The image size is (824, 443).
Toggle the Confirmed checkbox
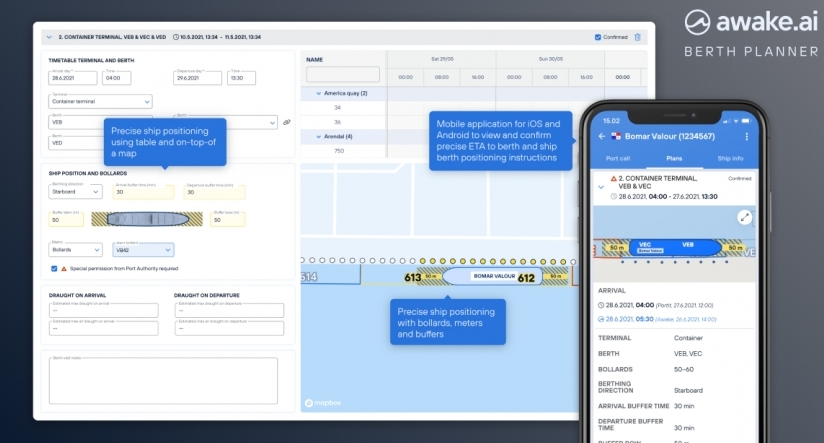tap(598, 37)
